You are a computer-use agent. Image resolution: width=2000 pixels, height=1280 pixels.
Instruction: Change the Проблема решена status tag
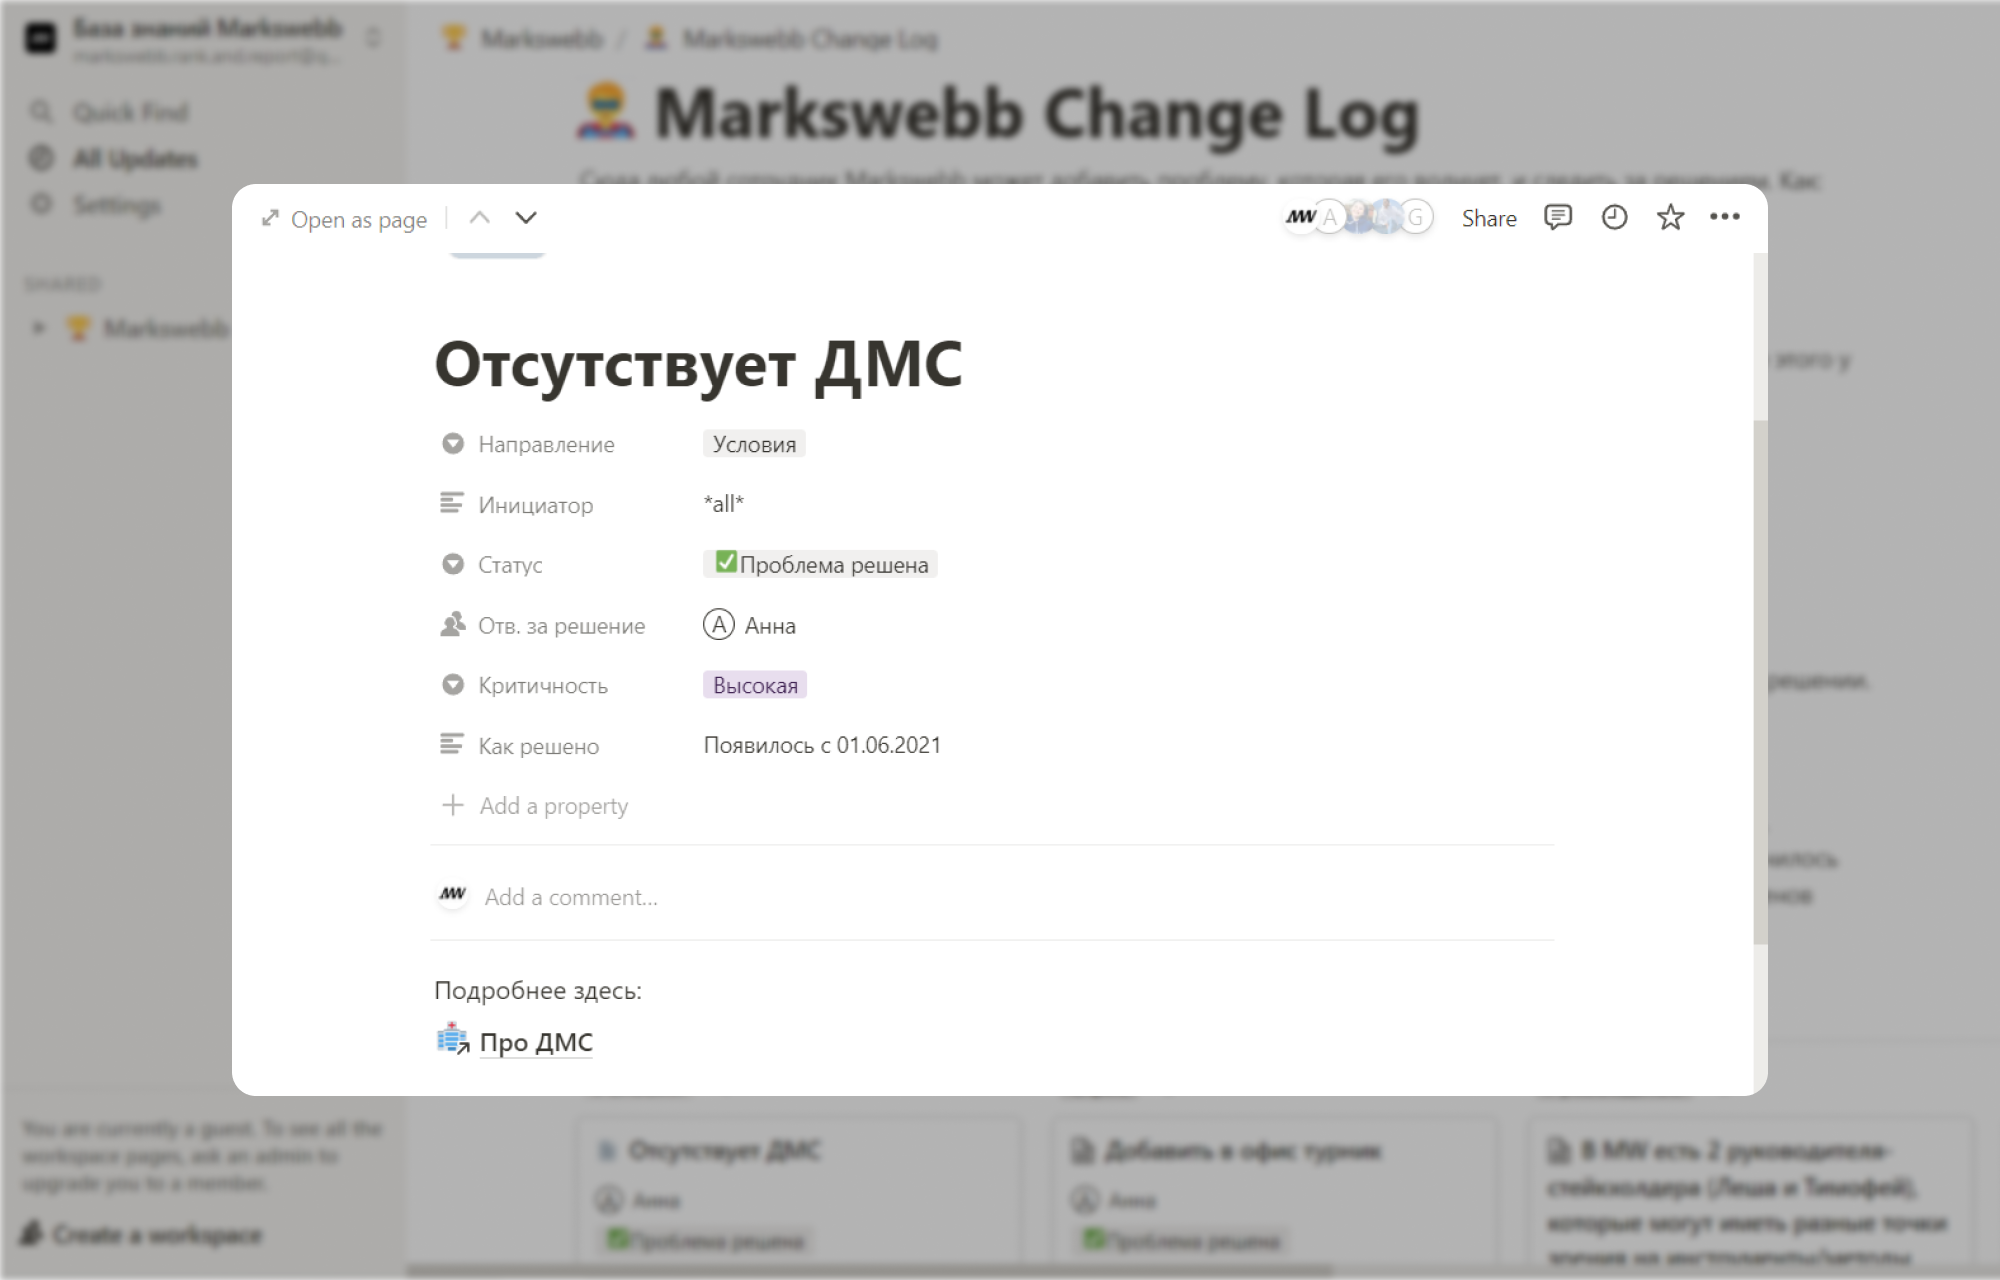click(820, 564)
